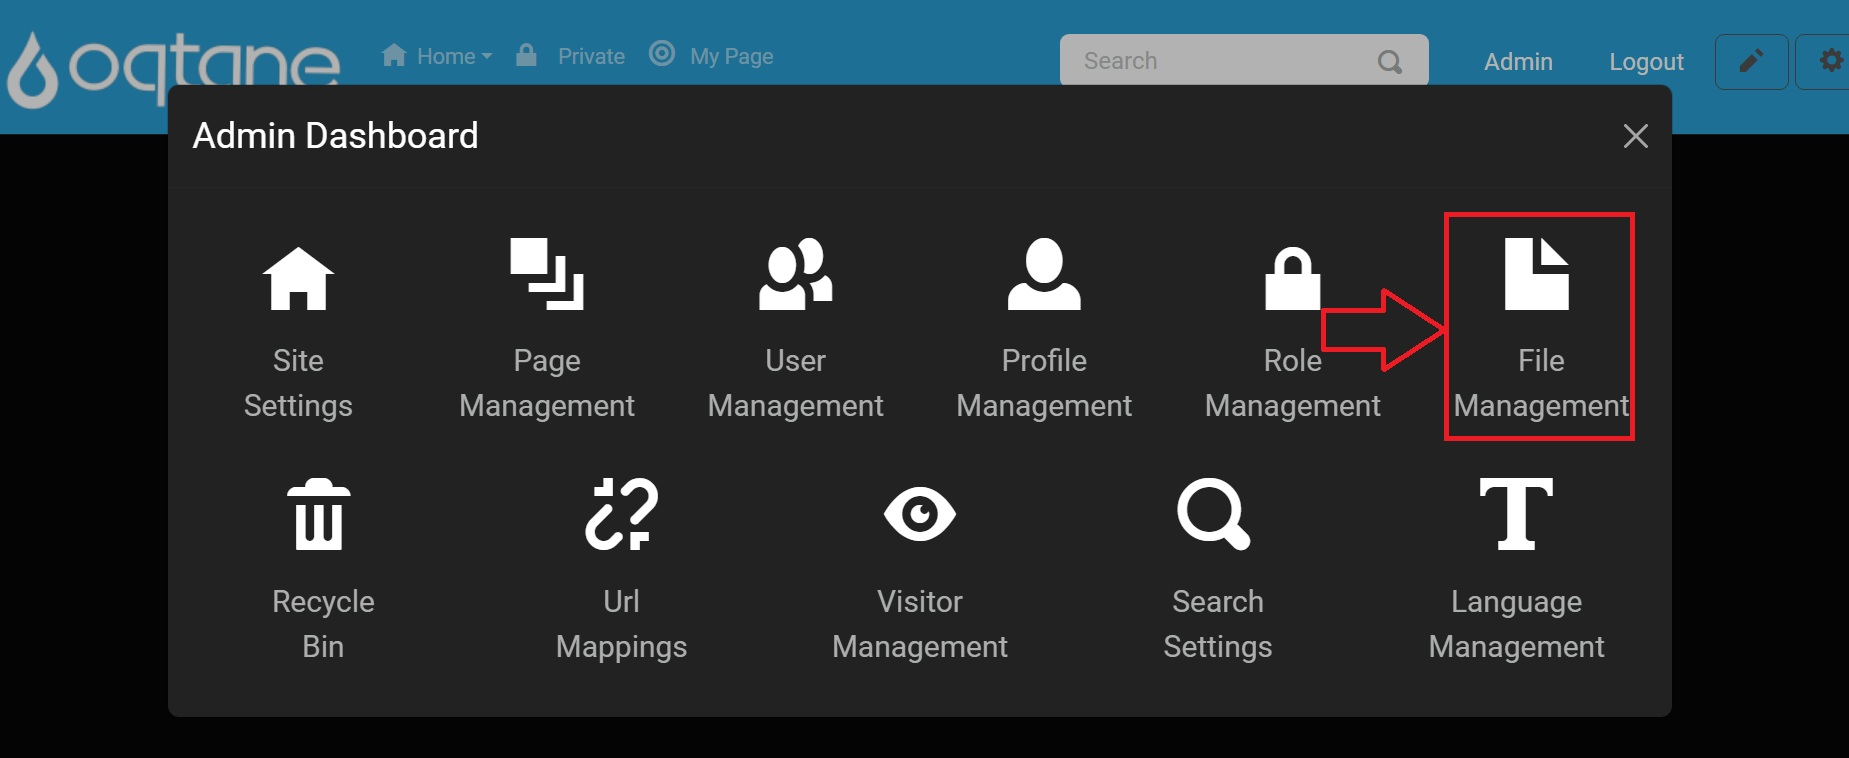Click the Visitor Management label
This screenshot has height=758, width=1849.
click(x=920, y=624)
